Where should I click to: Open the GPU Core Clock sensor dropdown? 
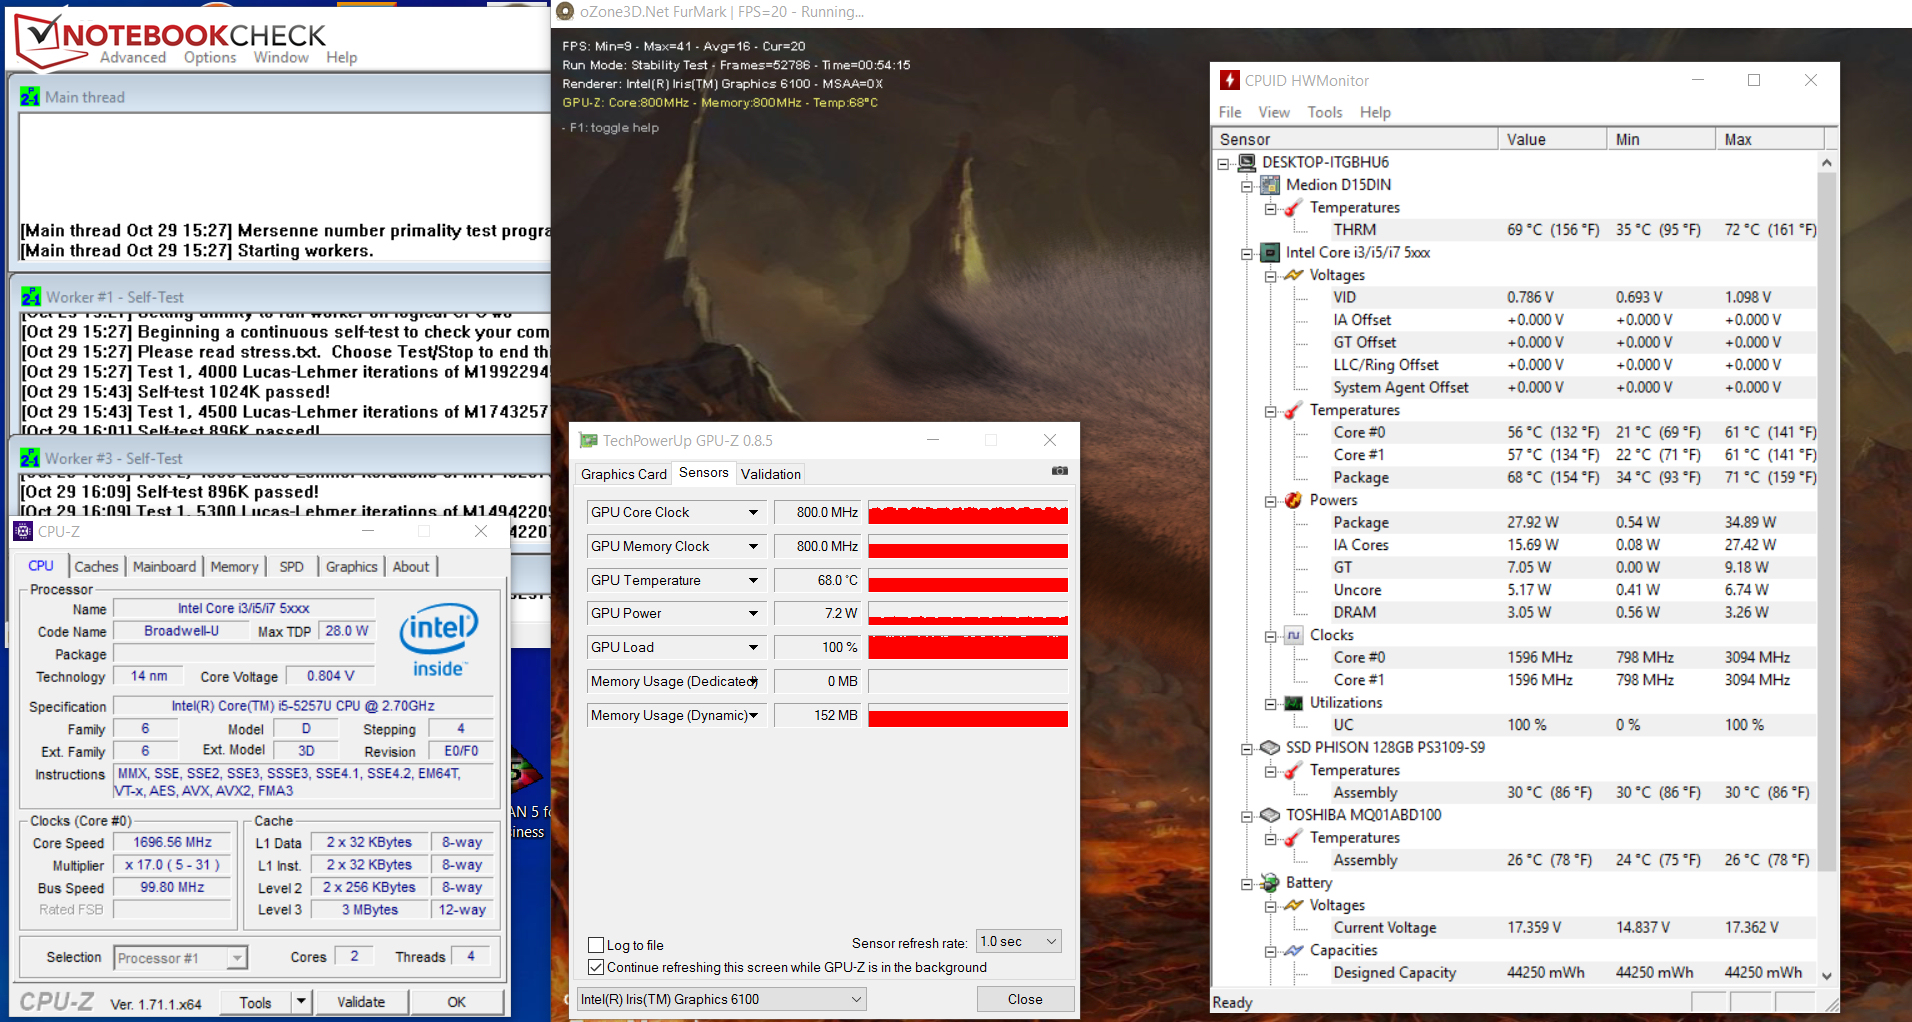click(753, 513)
